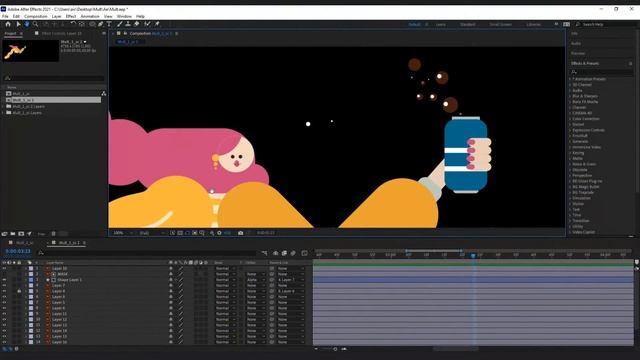Open the viewer magnification 100% dropdown

123,233
